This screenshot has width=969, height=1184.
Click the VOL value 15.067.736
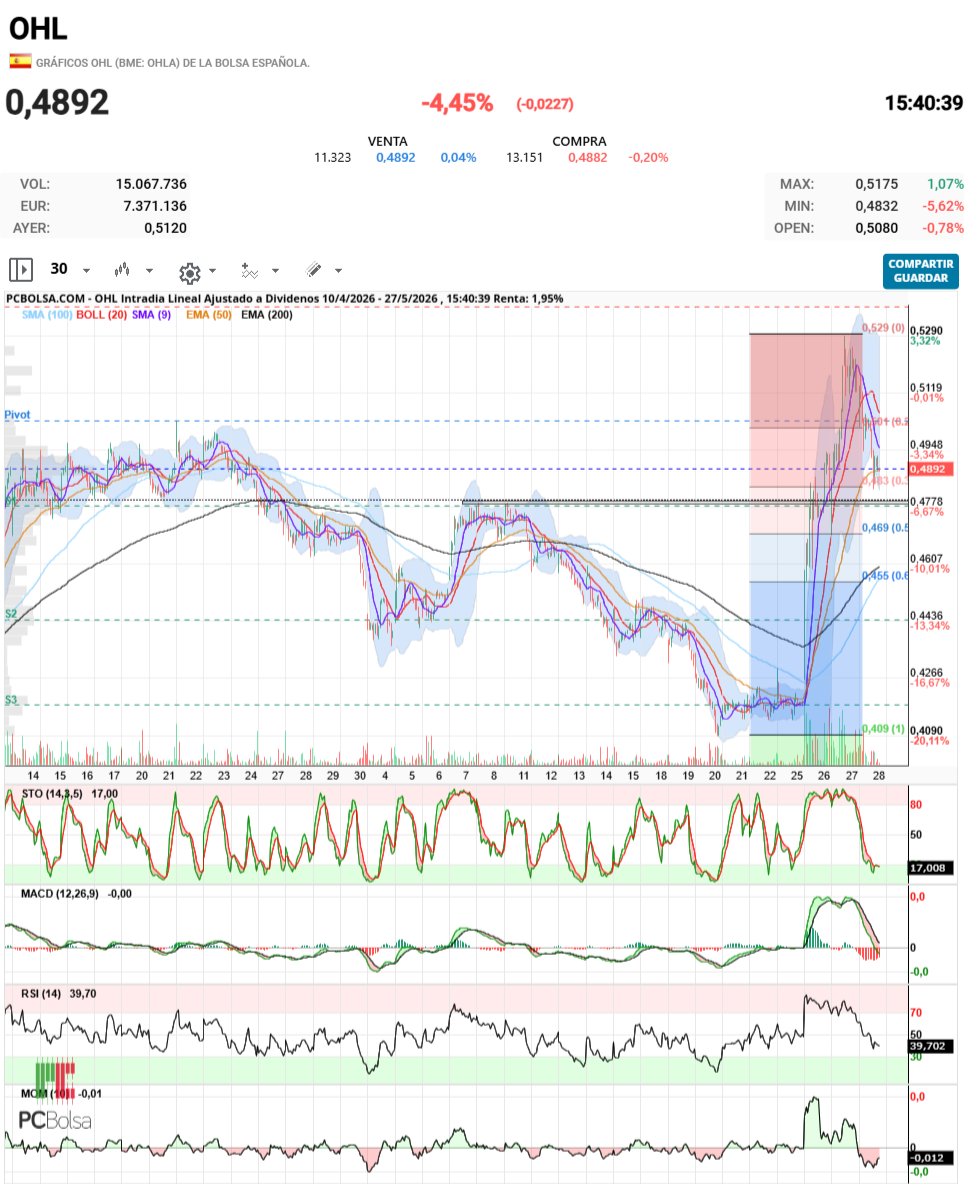point(151,184)
